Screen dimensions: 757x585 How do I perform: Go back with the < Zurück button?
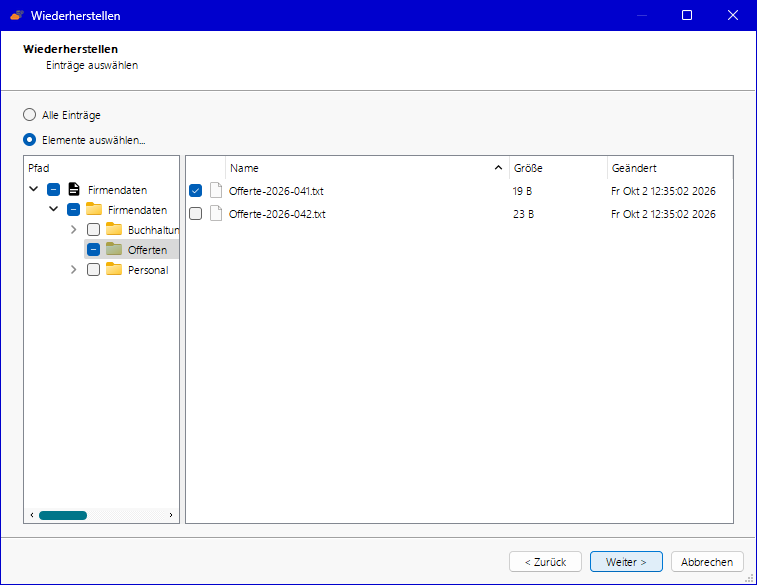coord(546,562)
